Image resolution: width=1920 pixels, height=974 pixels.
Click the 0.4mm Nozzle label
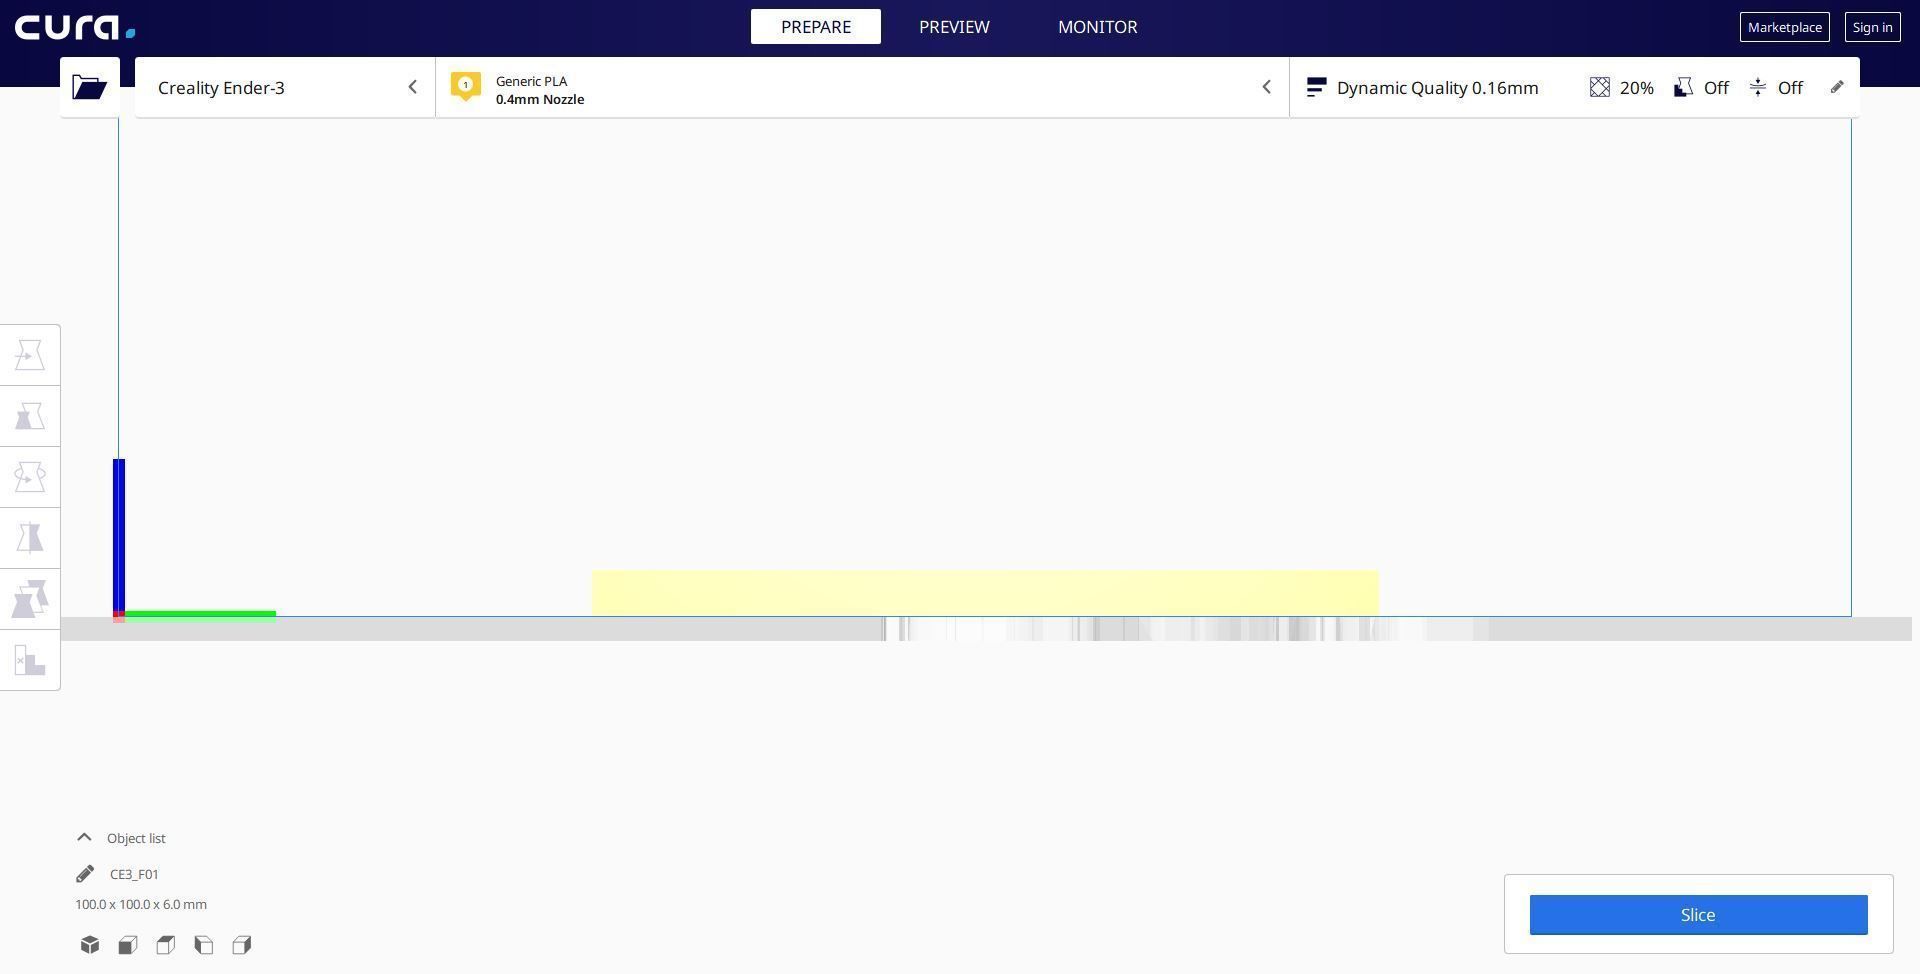click(540, 99)
